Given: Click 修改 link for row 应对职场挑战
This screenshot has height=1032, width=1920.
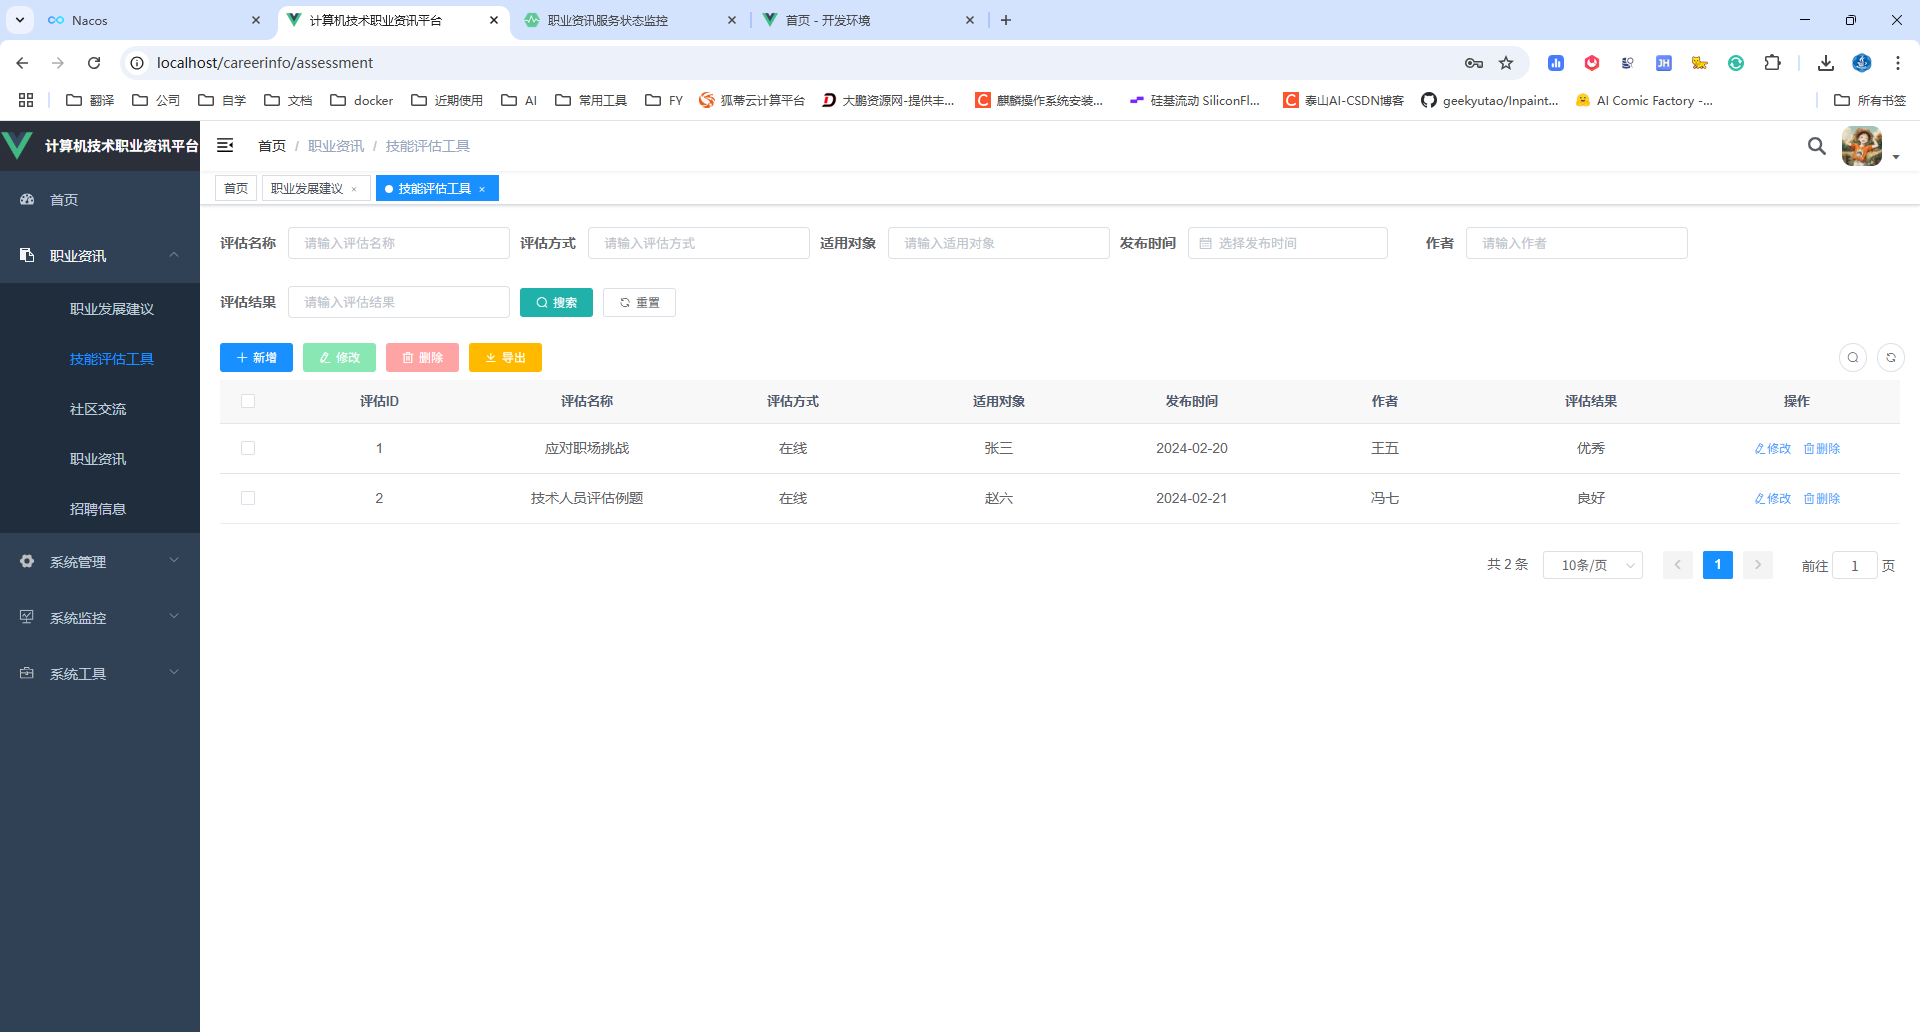Looking at the screenshot, I should 1773,448.
